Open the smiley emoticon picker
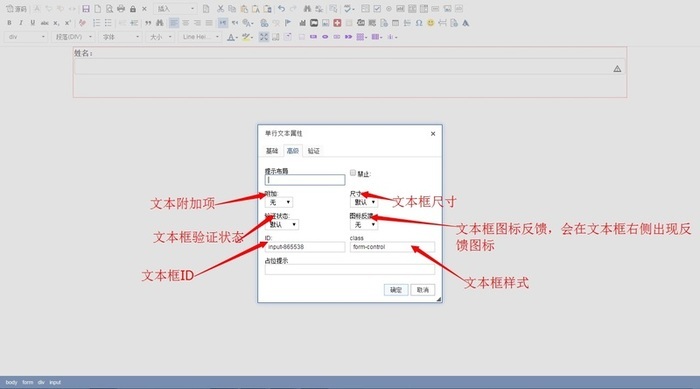Screen dimensions: 700x389 point(430,23)
